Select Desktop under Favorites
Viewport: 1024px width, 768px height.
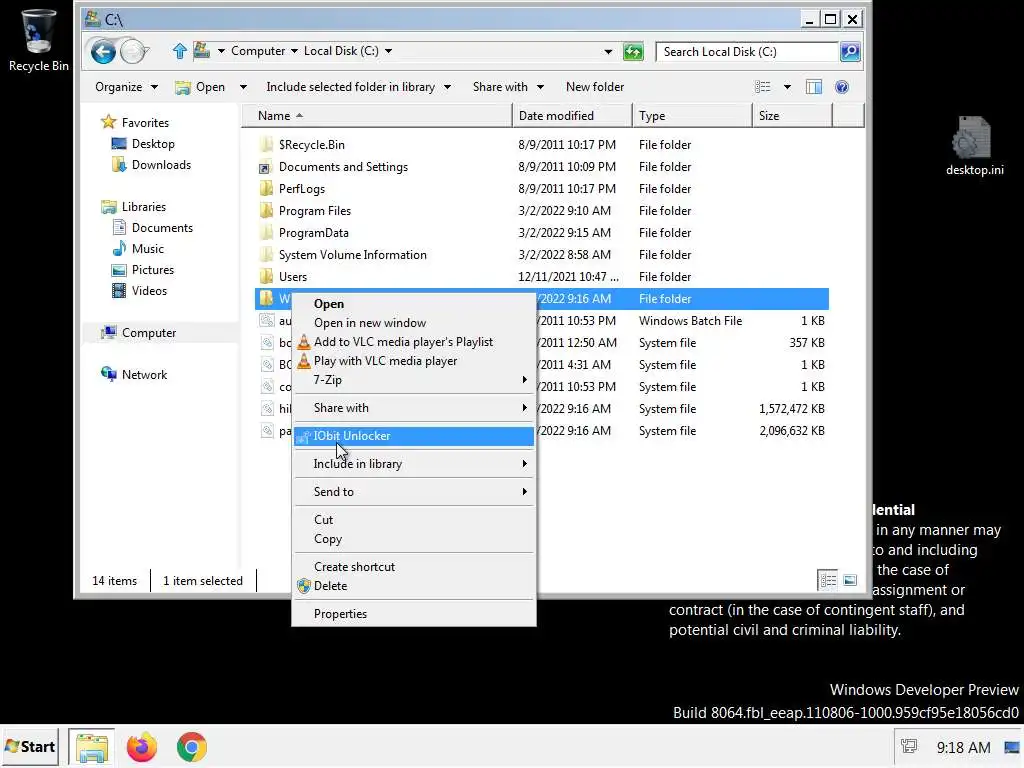[153, 144]
